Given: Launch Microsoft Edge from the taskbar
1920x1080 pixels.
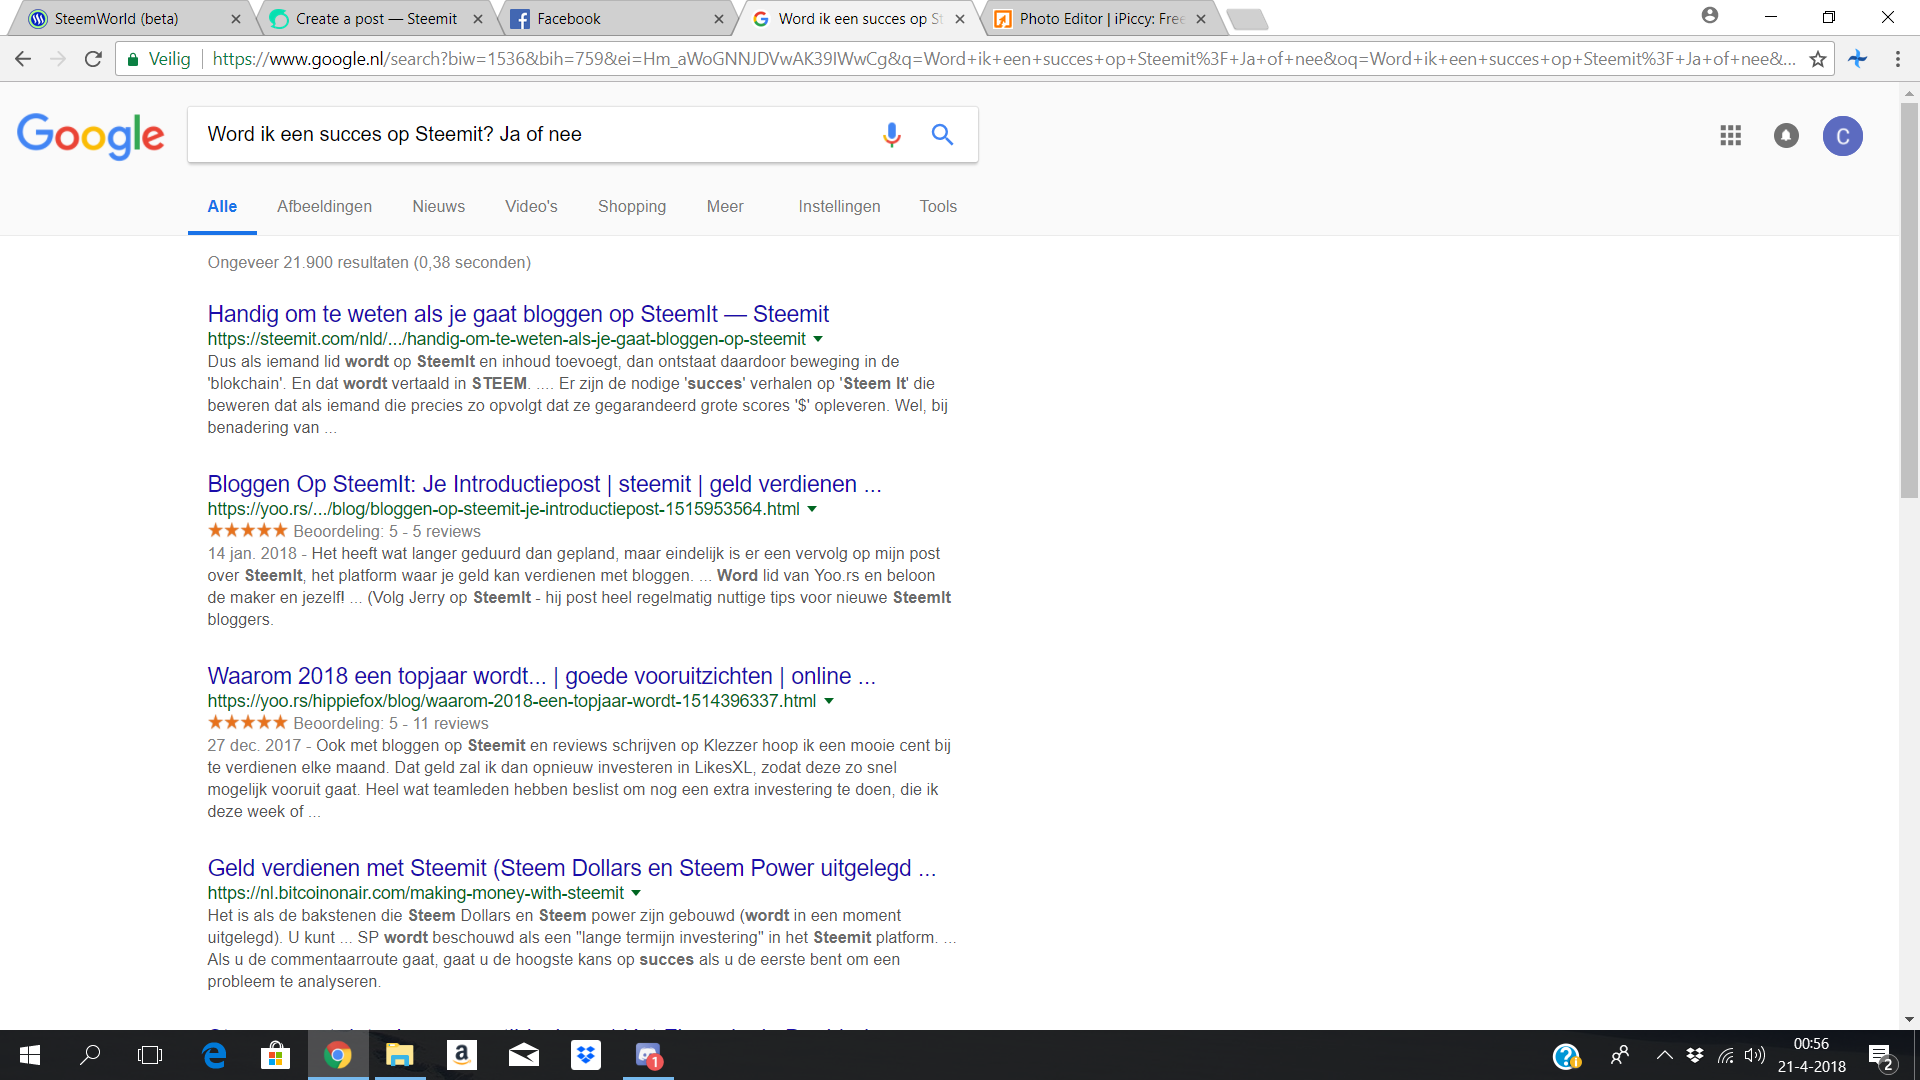Looking at the screenshot, I should tap(214, 1055).
